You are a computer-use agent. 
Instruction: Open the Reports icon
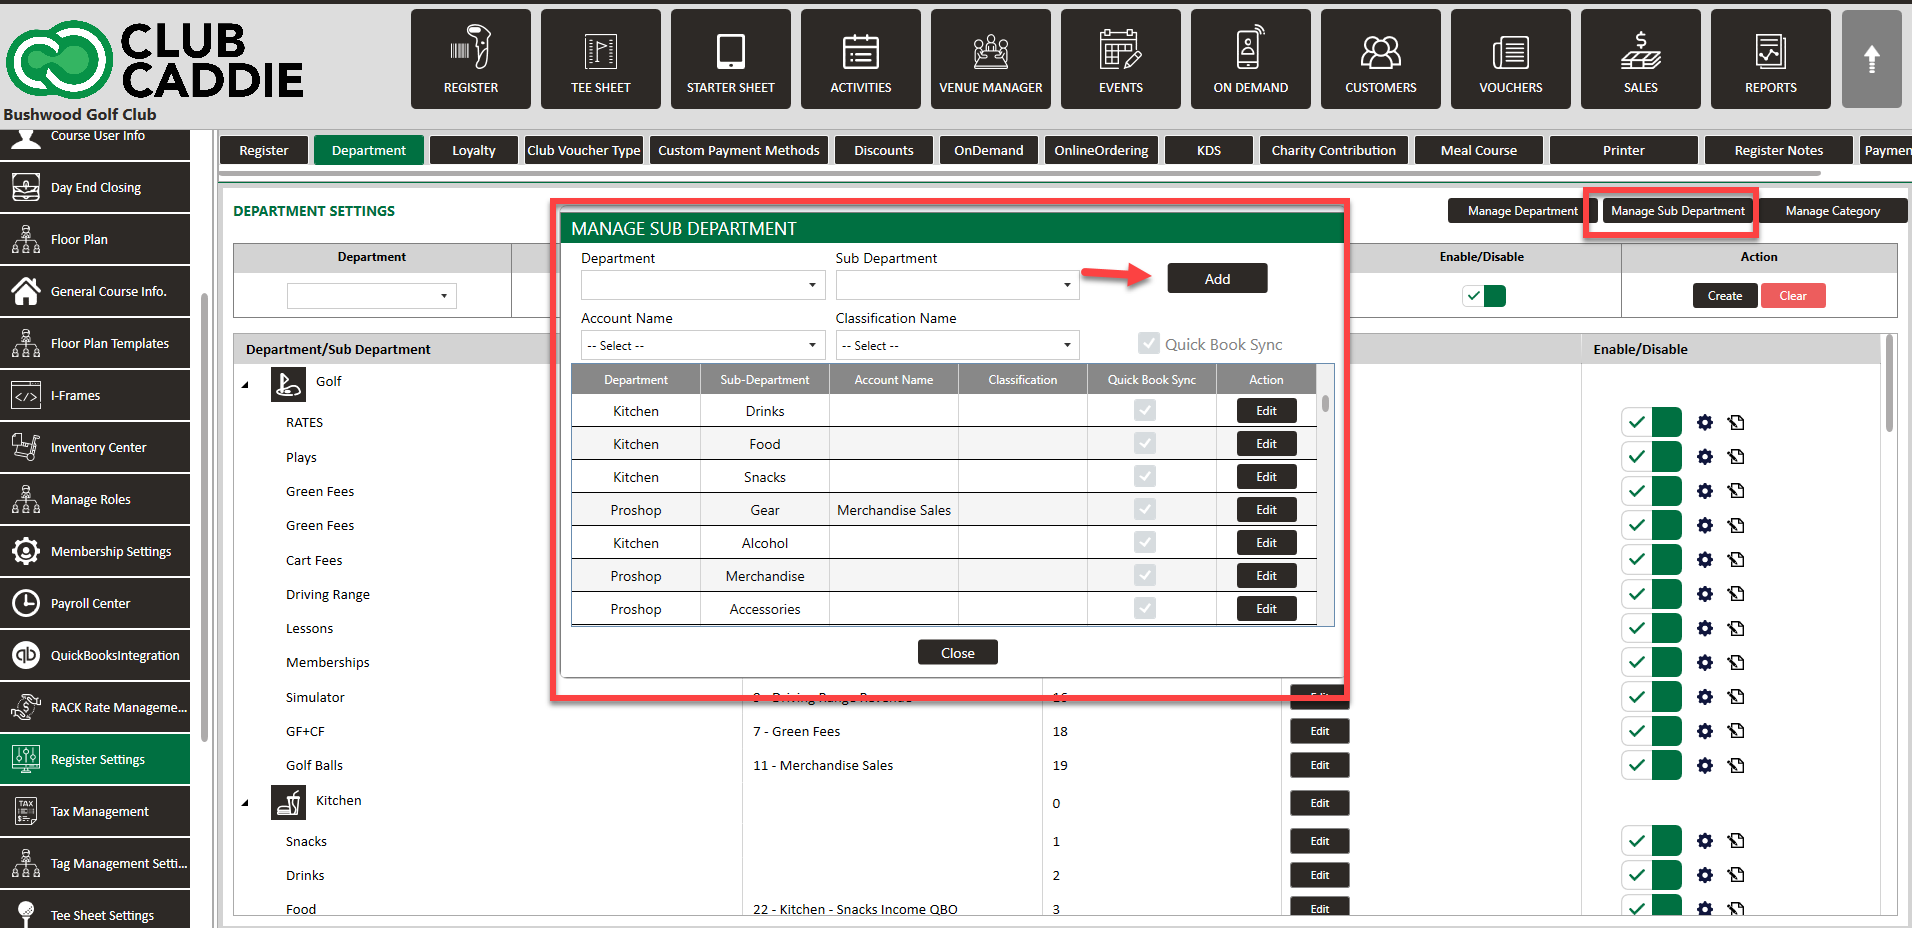coord(1770,59)
